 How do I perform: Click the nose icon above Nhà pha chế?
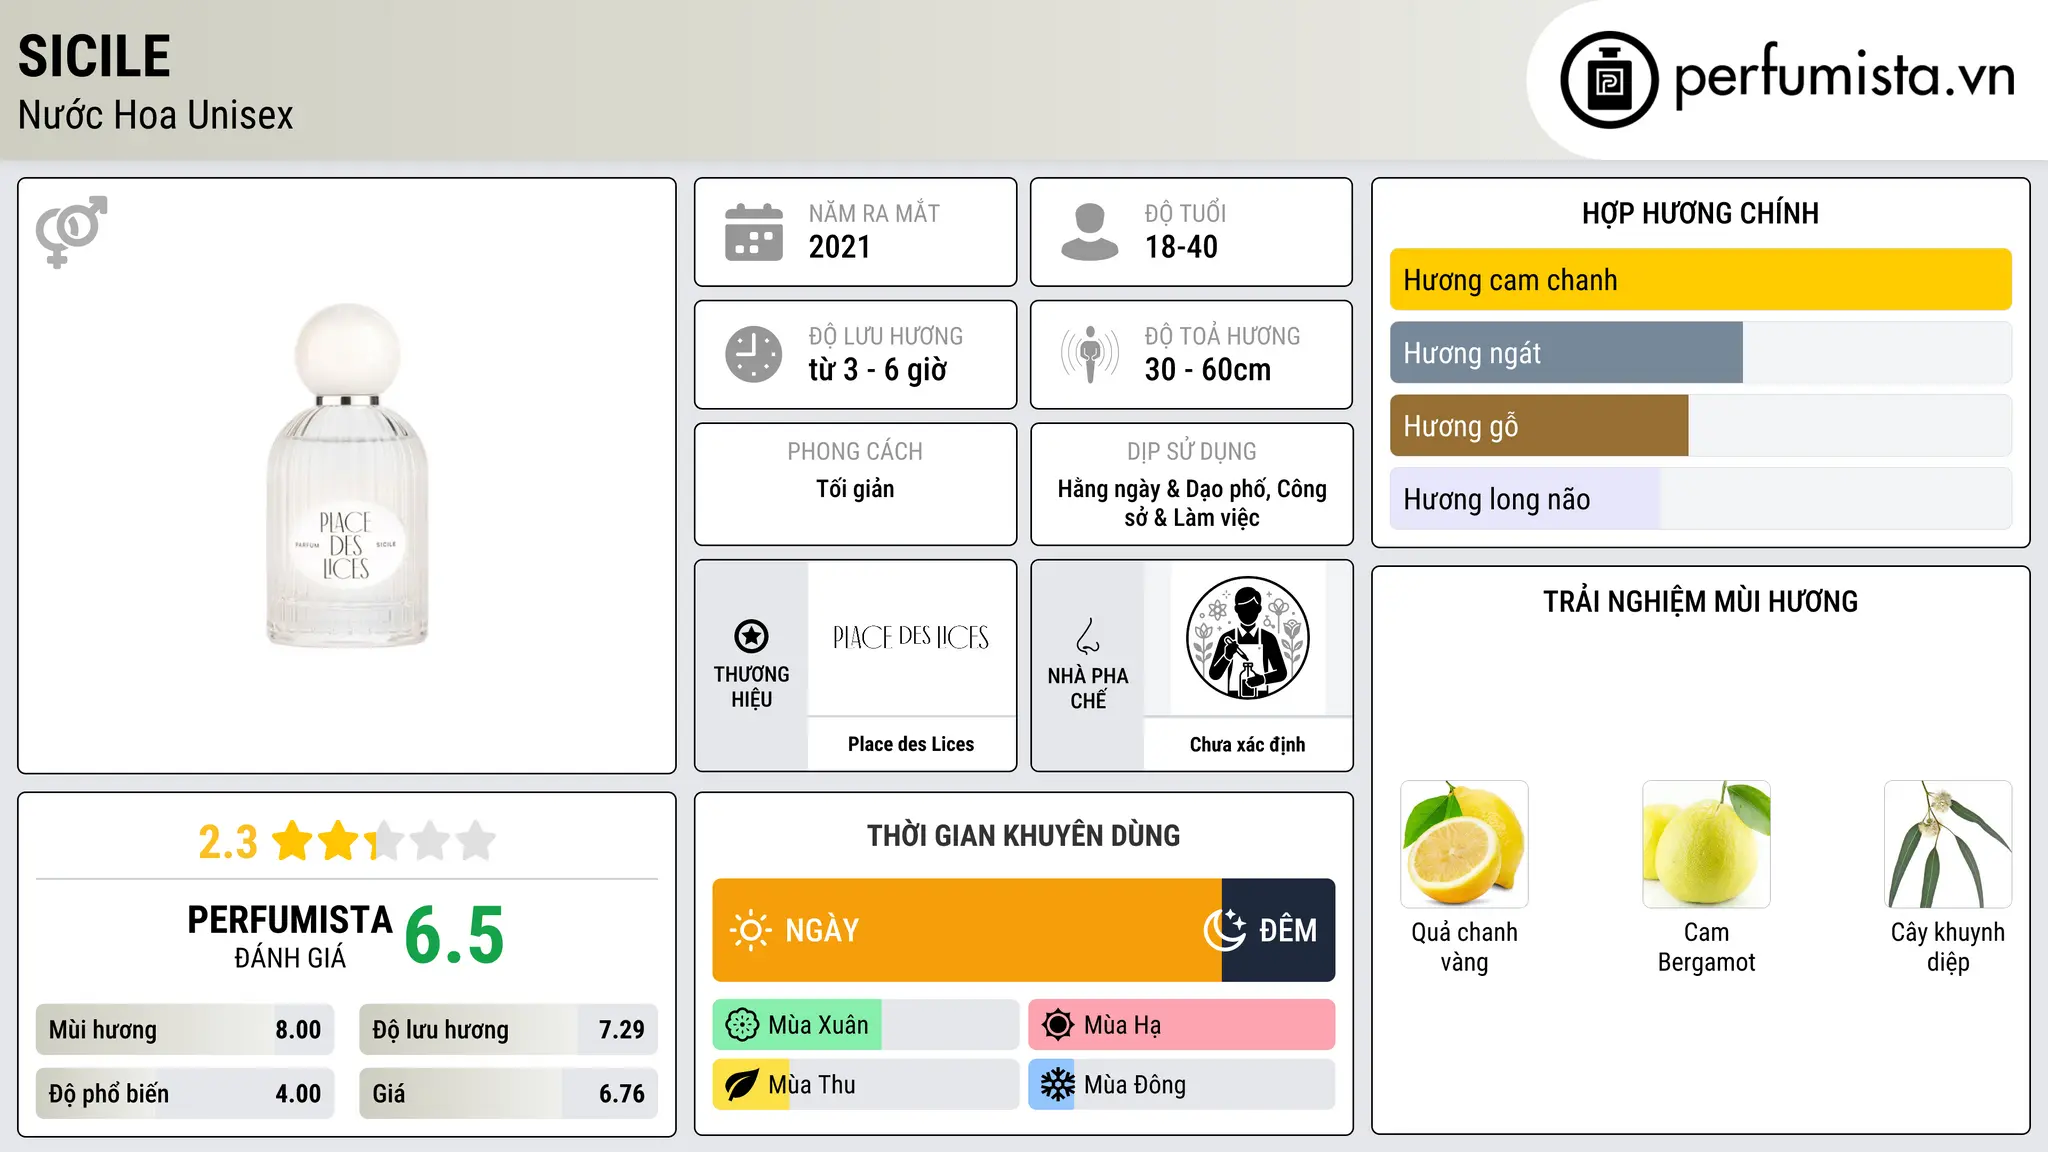click(x=1088, y=636)
